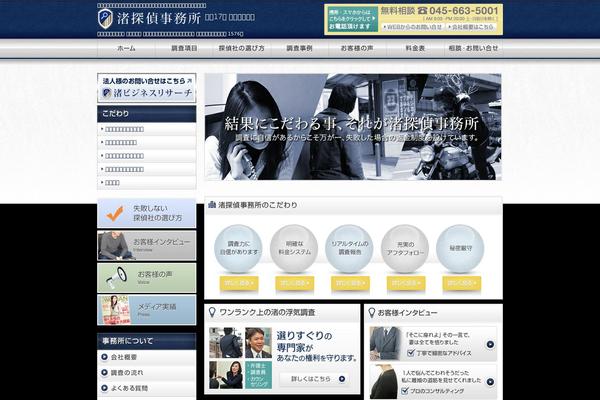
Task: Open the お客様インタビュー sidebar banner
Action: coord(147,245)
